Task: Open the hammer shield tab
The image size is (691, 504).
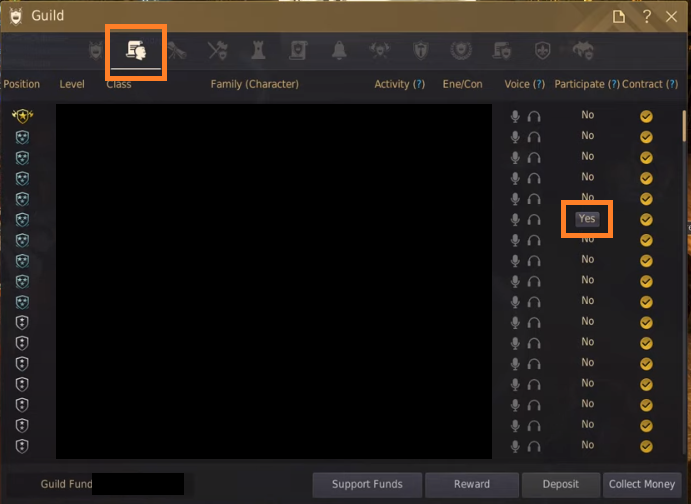Action: 421,51
